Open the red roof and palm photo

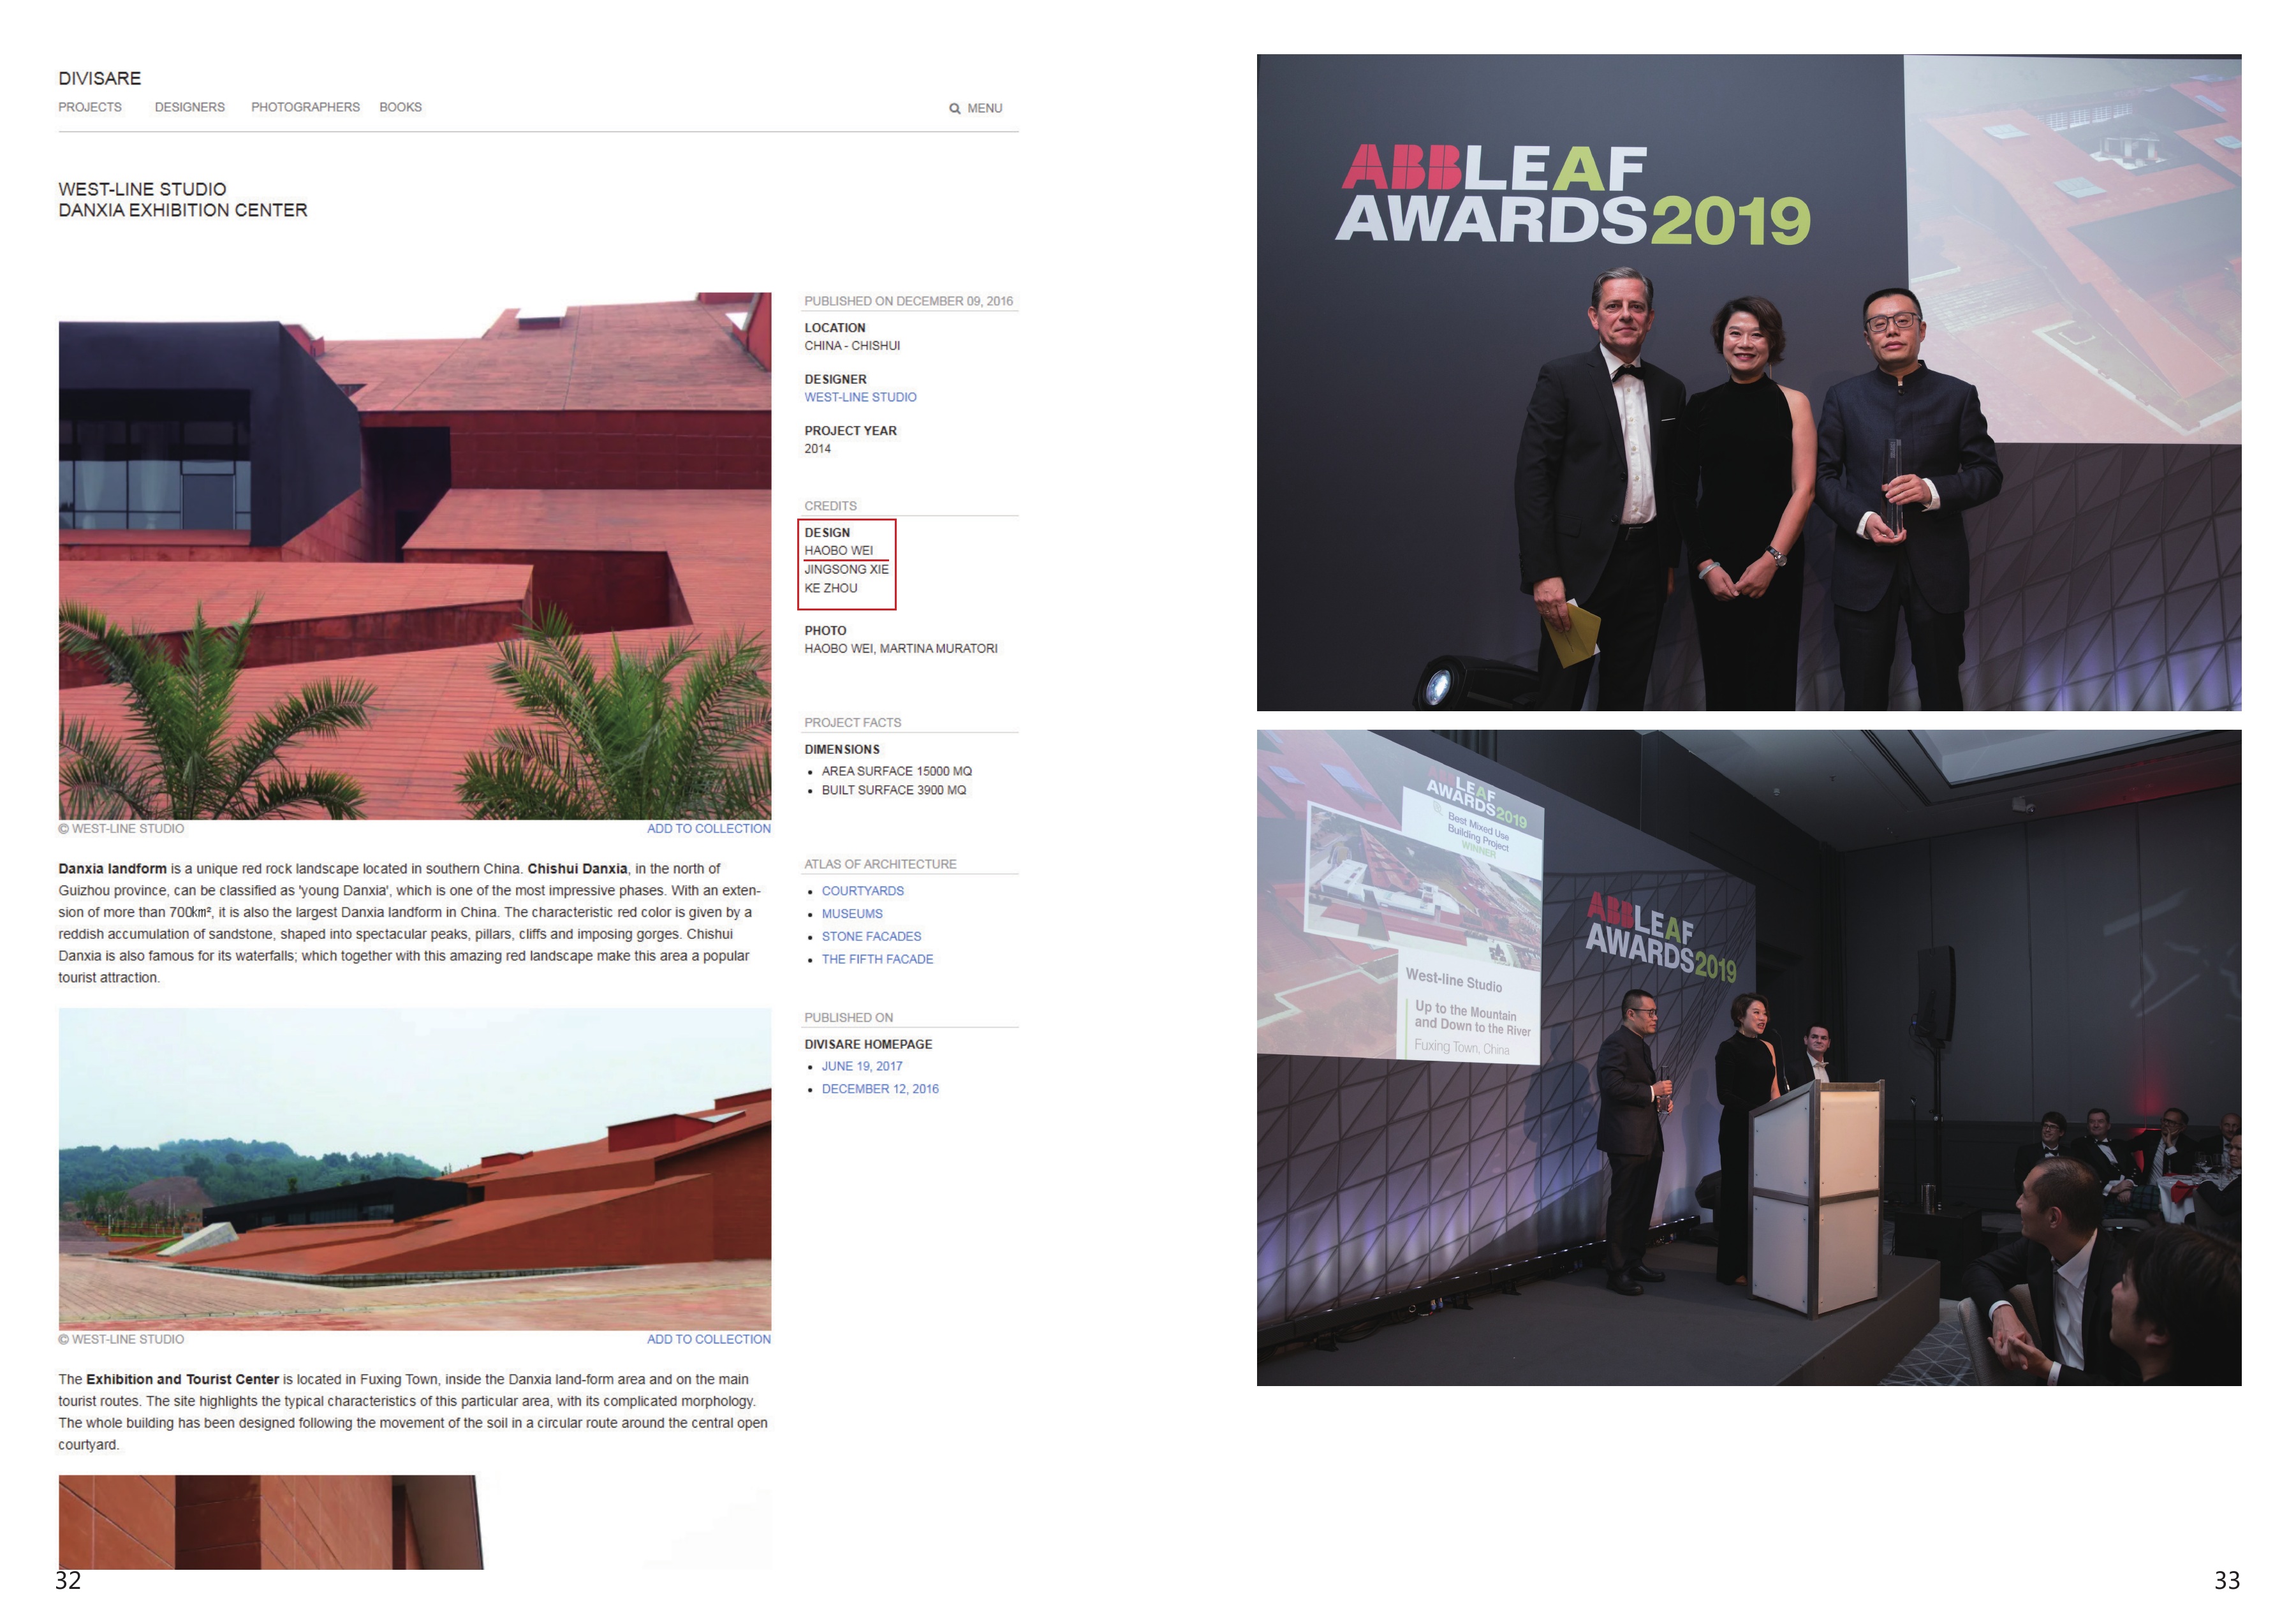click(x=415, y=556)
